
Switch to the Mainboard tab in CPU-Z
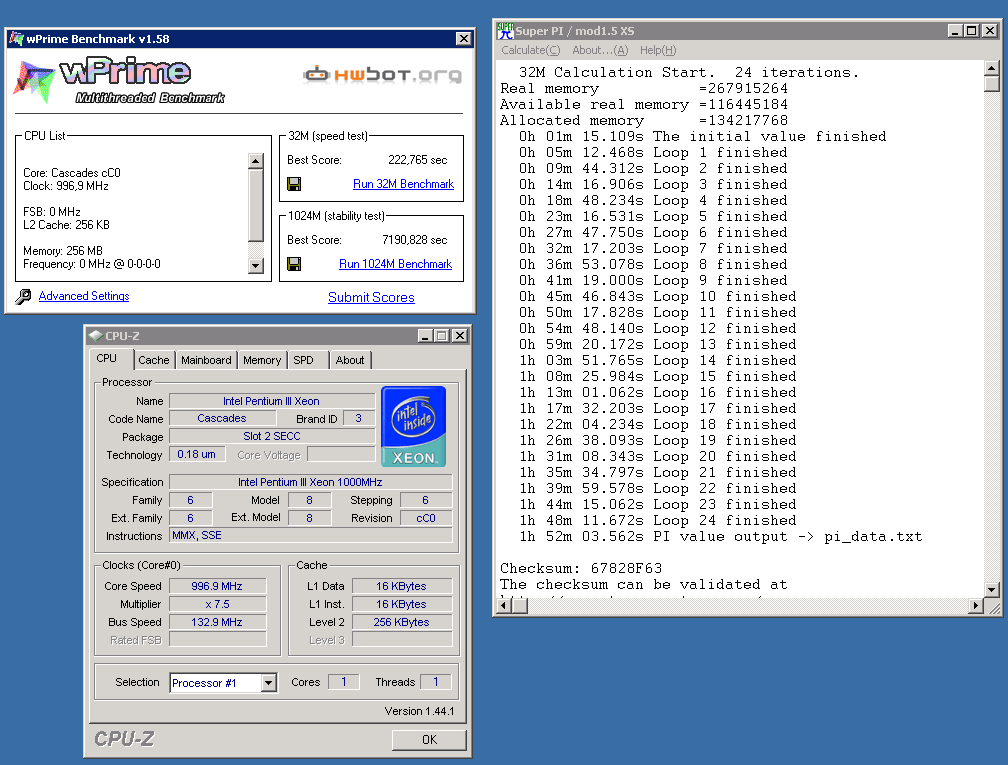[x=206, y=360]
